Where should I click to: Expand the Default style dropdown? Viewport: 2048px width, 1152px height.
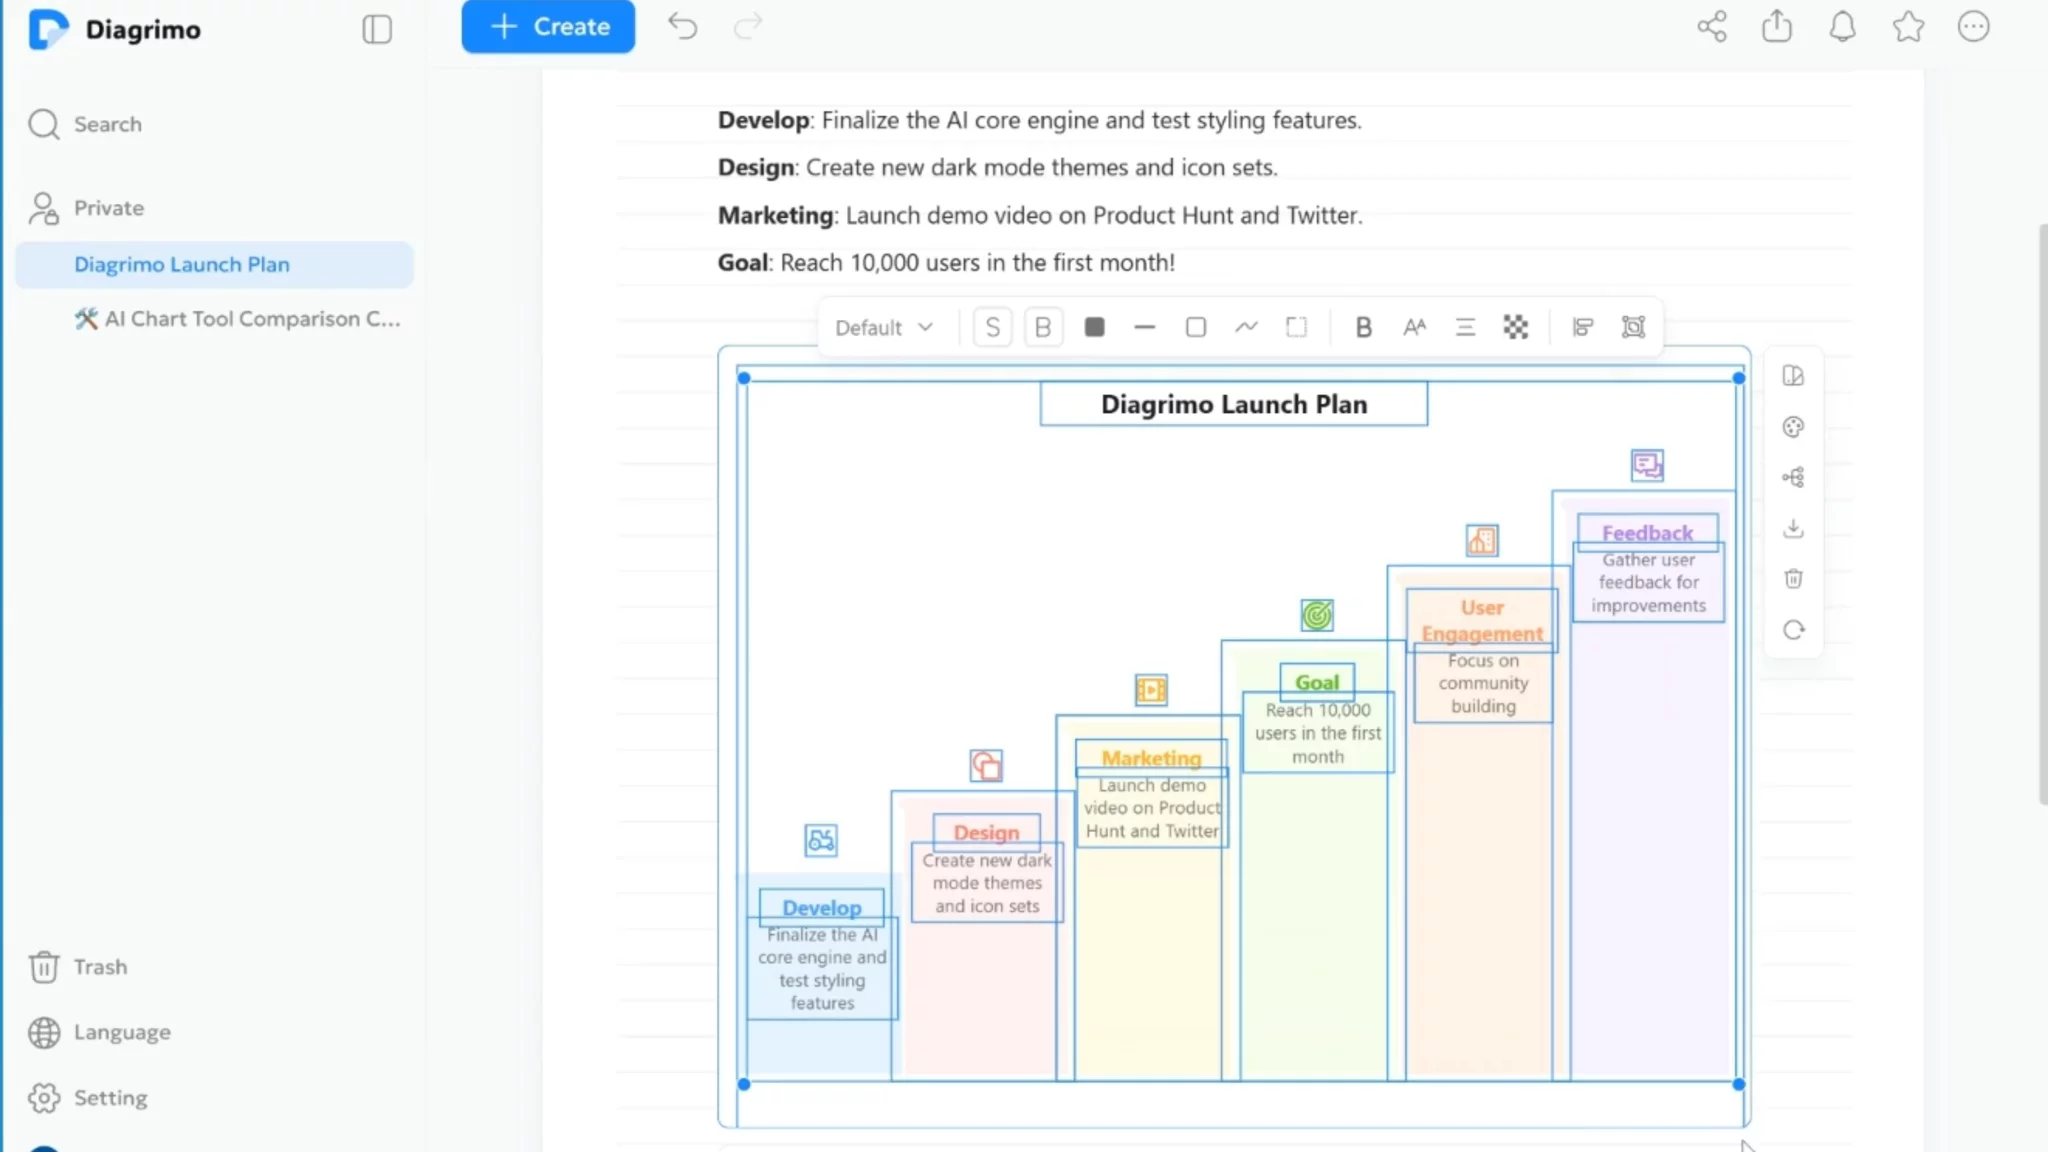884,328
